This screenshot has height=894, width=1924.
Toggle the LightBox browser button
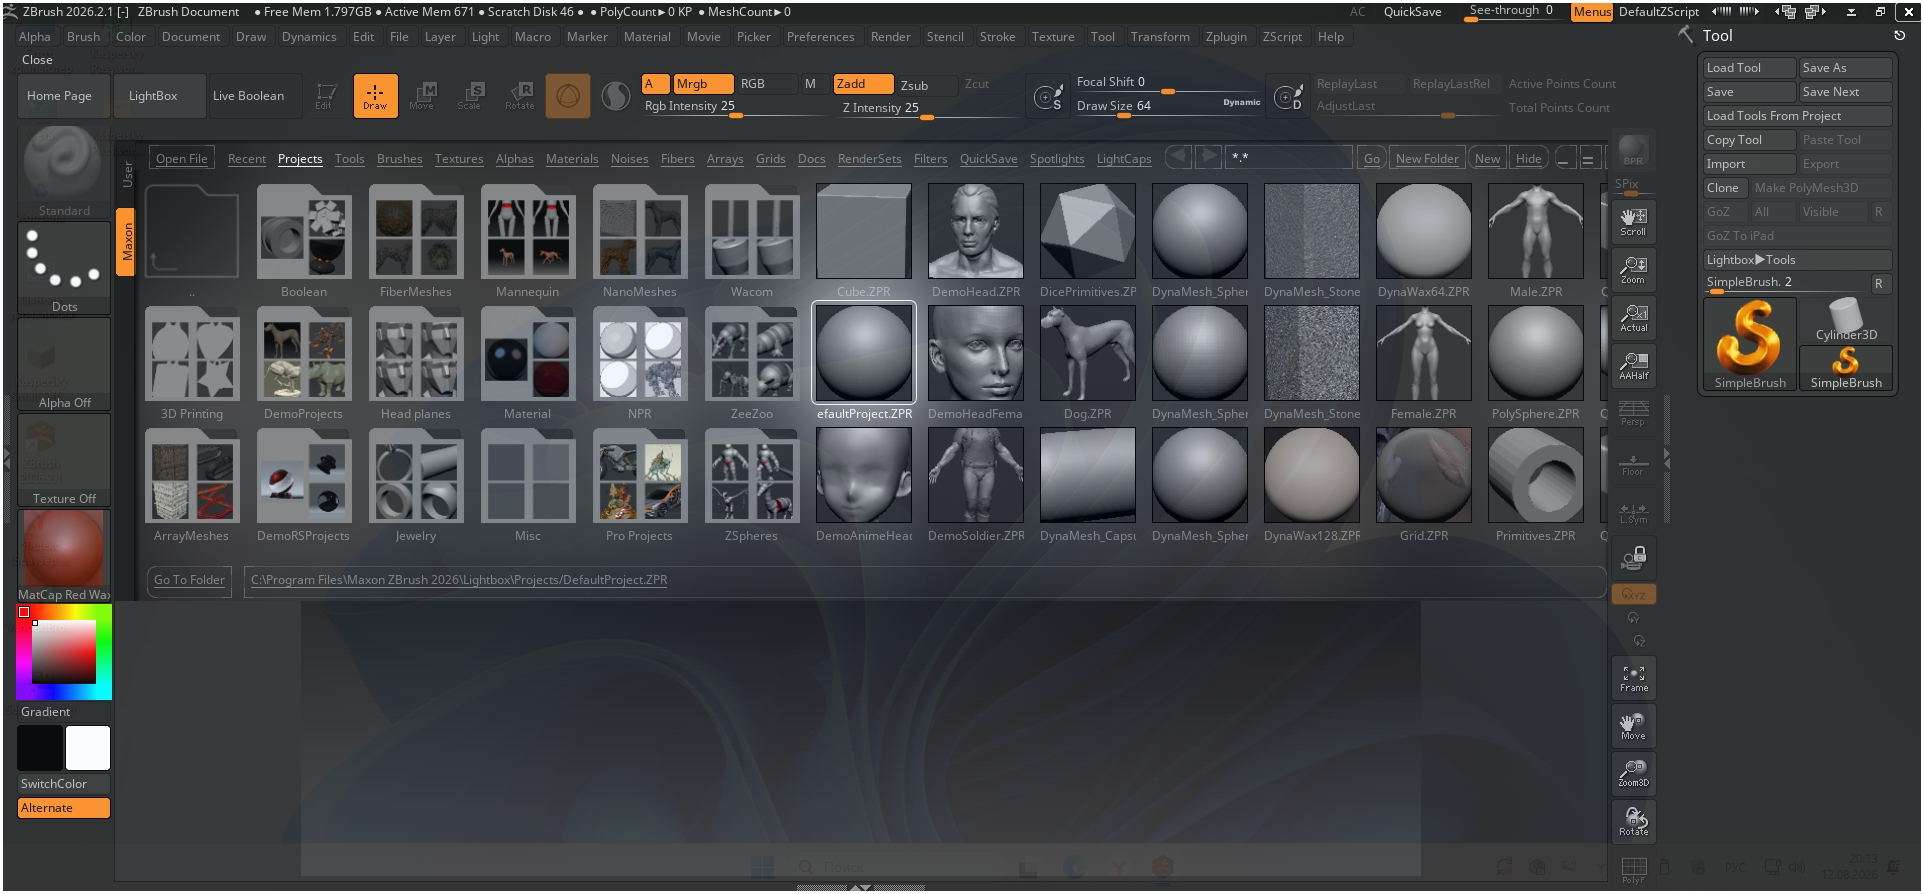(x=160, y=96)
